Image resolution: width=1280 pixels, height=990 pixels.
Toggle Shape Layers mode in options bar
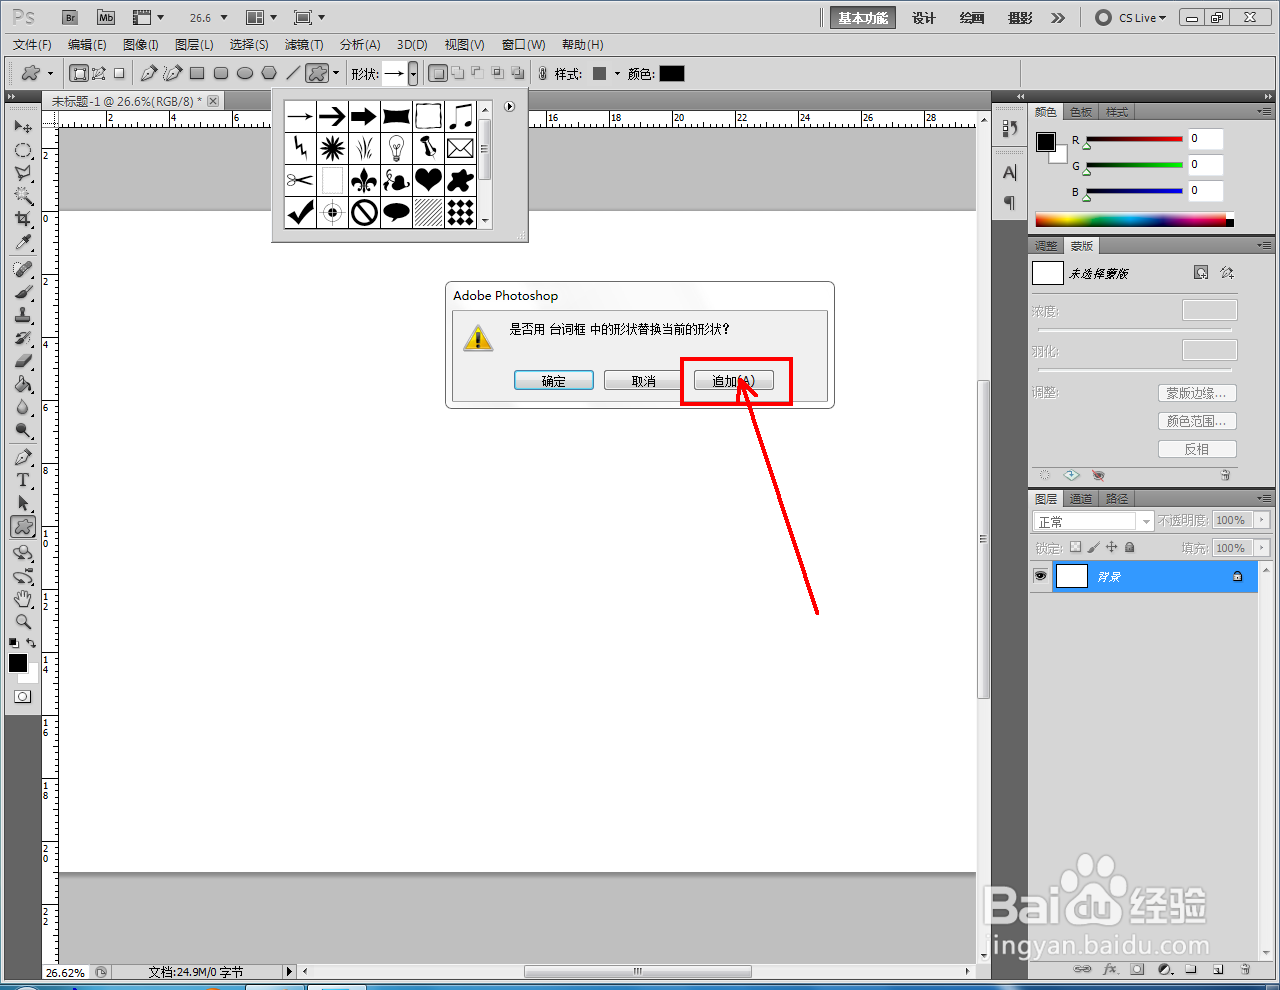point(79,73)
